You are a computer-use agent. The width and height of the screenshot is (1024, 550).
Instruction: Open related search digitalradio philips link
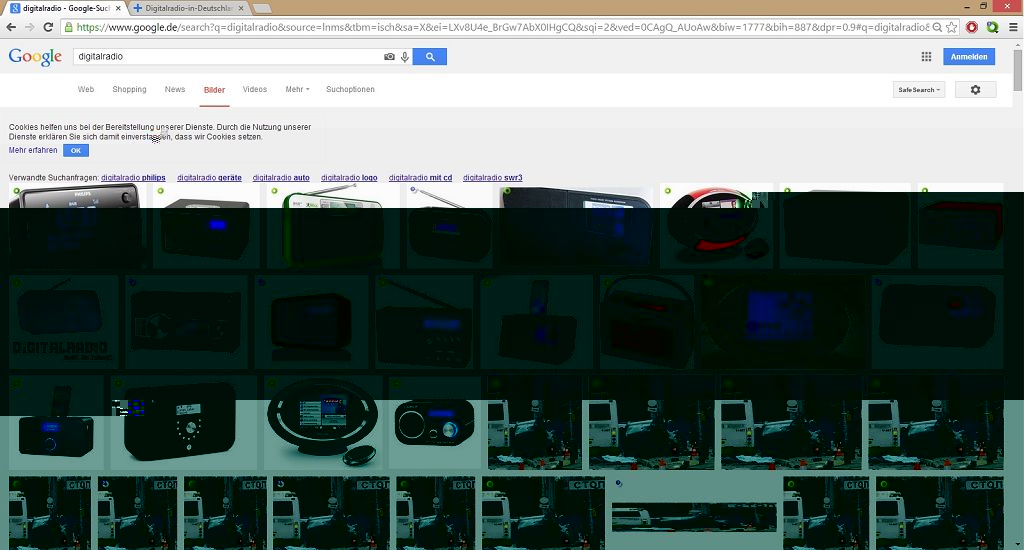click(x=133, y=178)
